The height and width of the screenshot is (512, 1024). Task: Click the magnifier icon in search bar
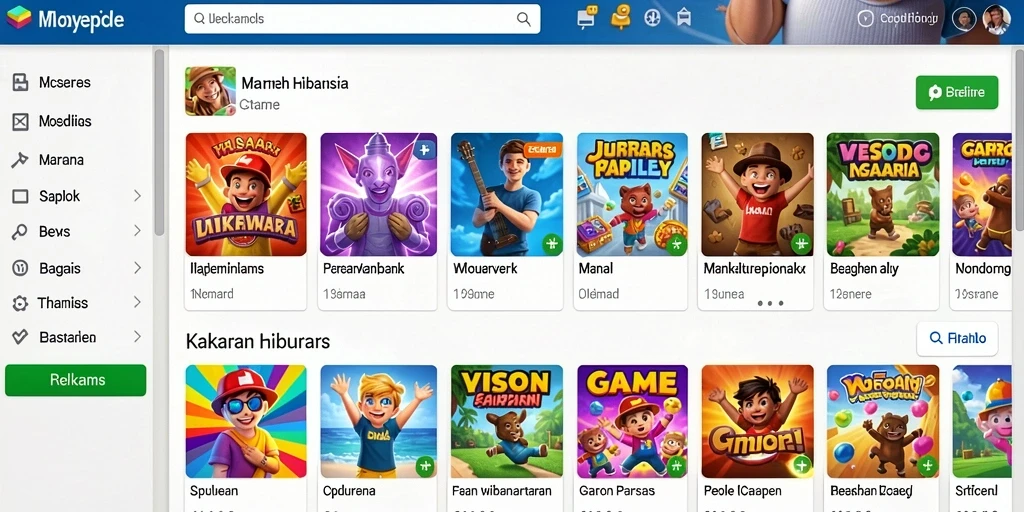pyautogui.click(x=523, y=19)
